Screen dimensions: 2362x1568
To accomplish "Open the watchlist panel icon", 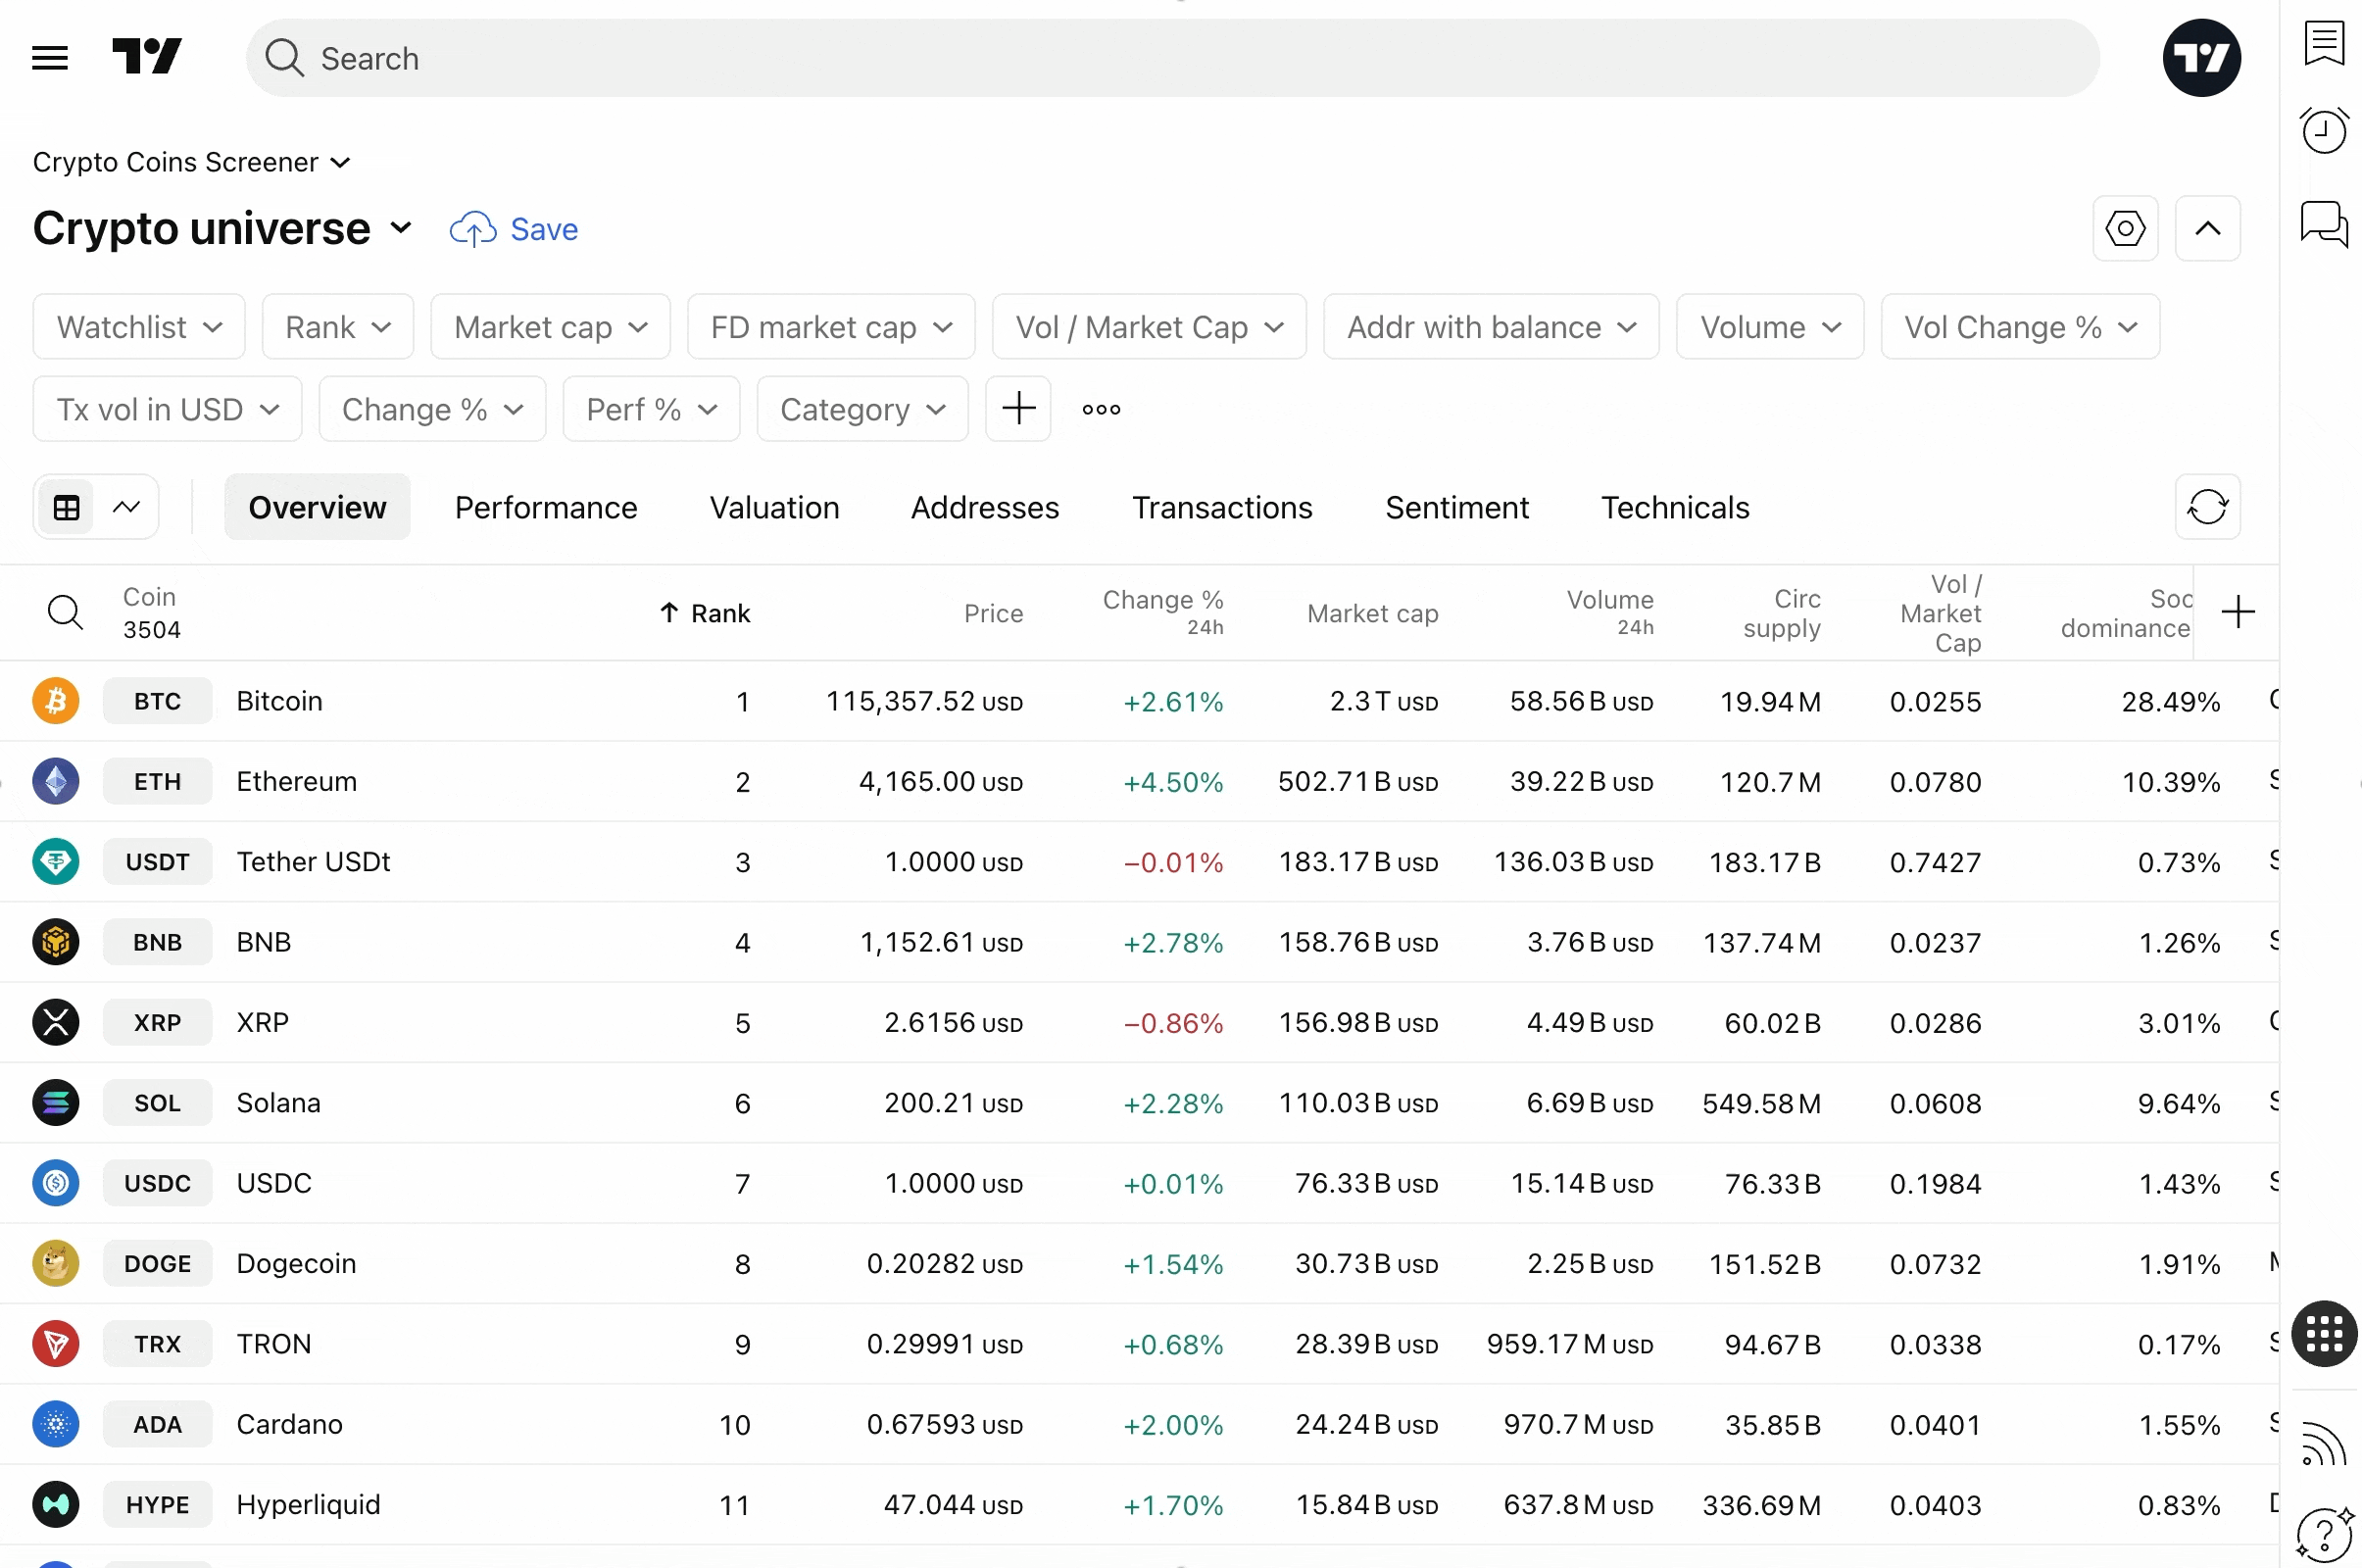I will coord(2323,44).
